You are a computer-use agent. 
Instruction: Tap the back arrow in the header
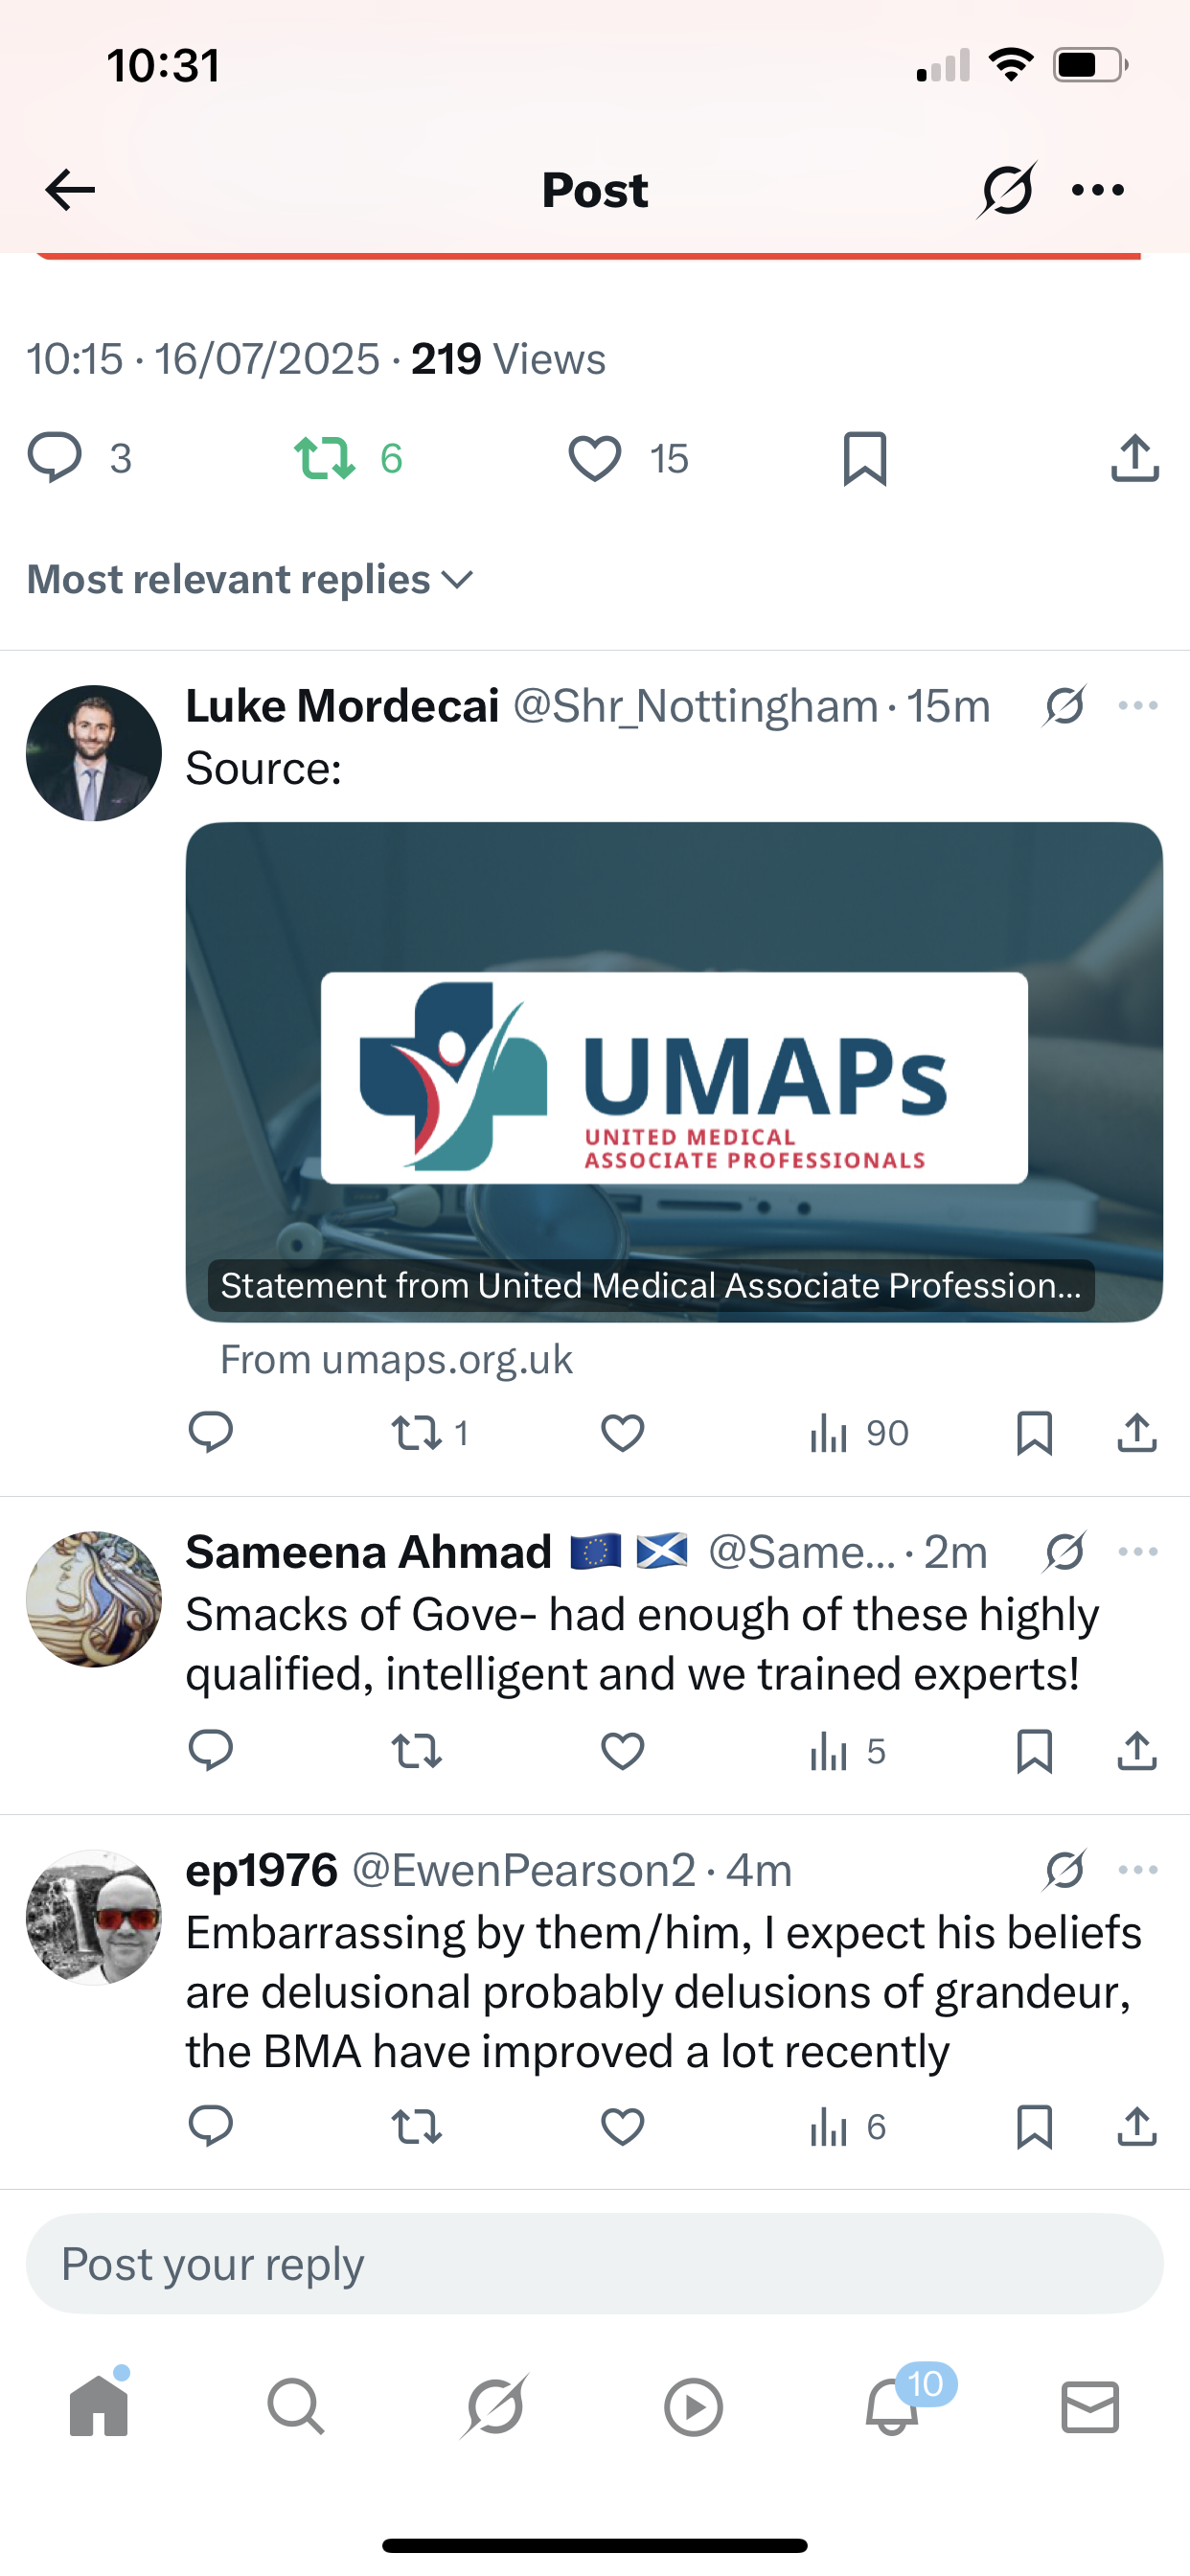click(70, 190)
